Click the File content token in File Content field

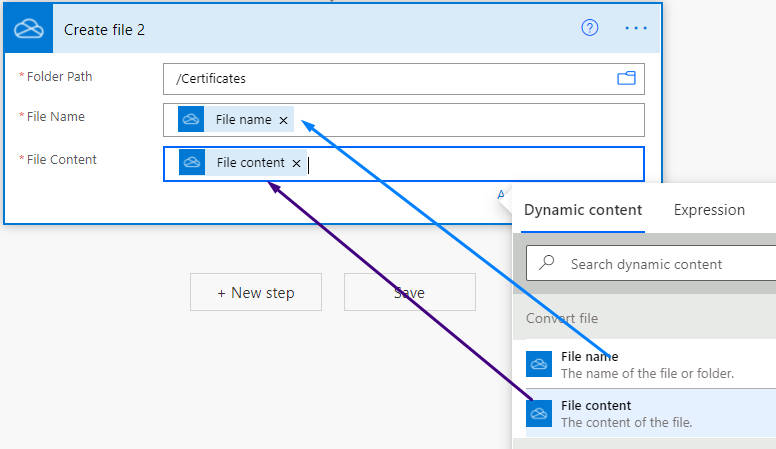click(x=242, y=162)
